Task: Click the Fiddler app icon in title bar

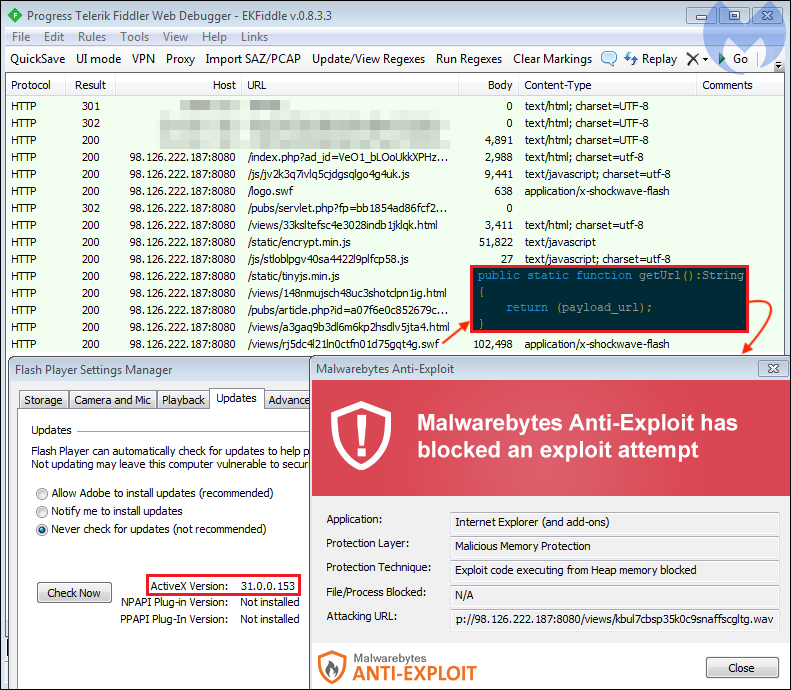Action: pyautogui.click(x=15, y=16)
